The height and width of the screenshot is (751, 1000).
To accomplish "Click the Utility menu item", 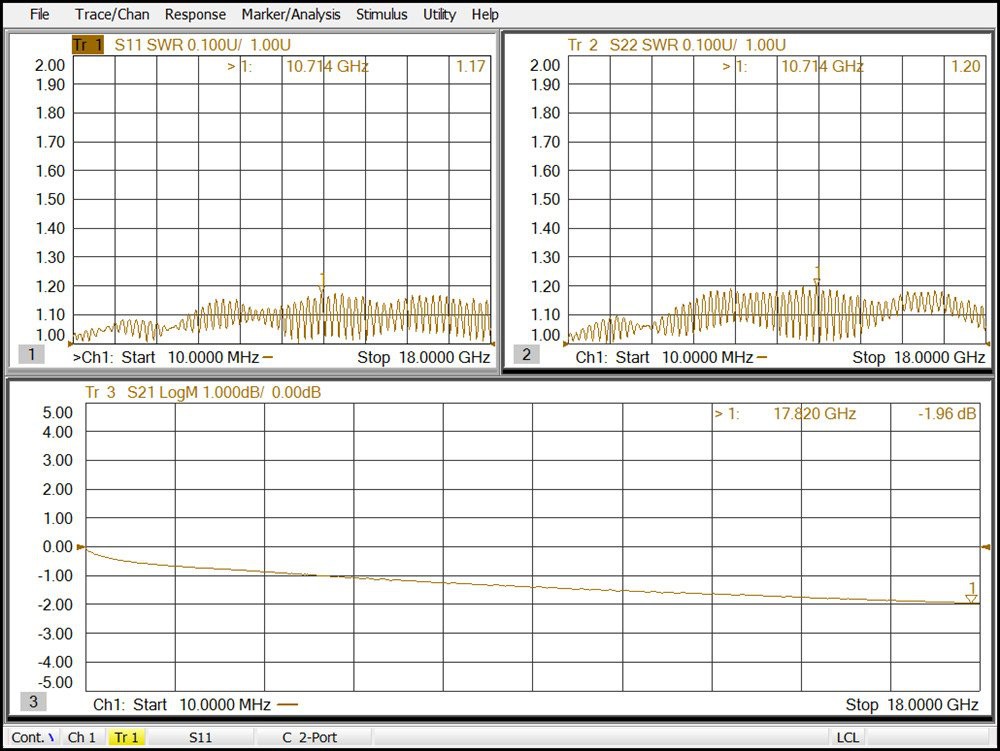I will coord(439,14).
